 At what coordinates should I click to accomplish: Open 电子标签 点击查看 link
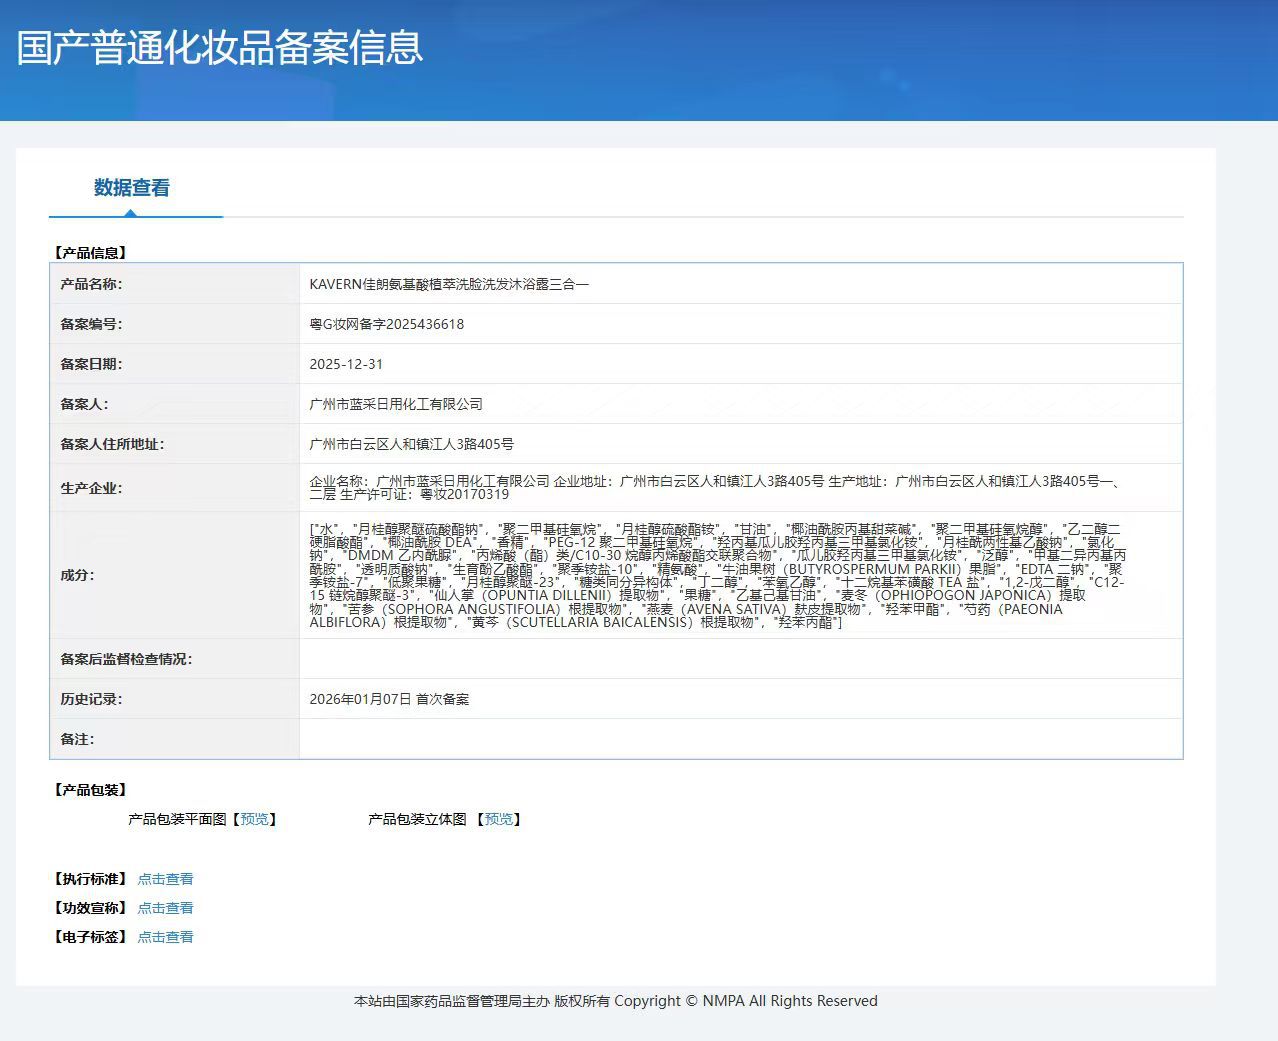tap(165, 937)
